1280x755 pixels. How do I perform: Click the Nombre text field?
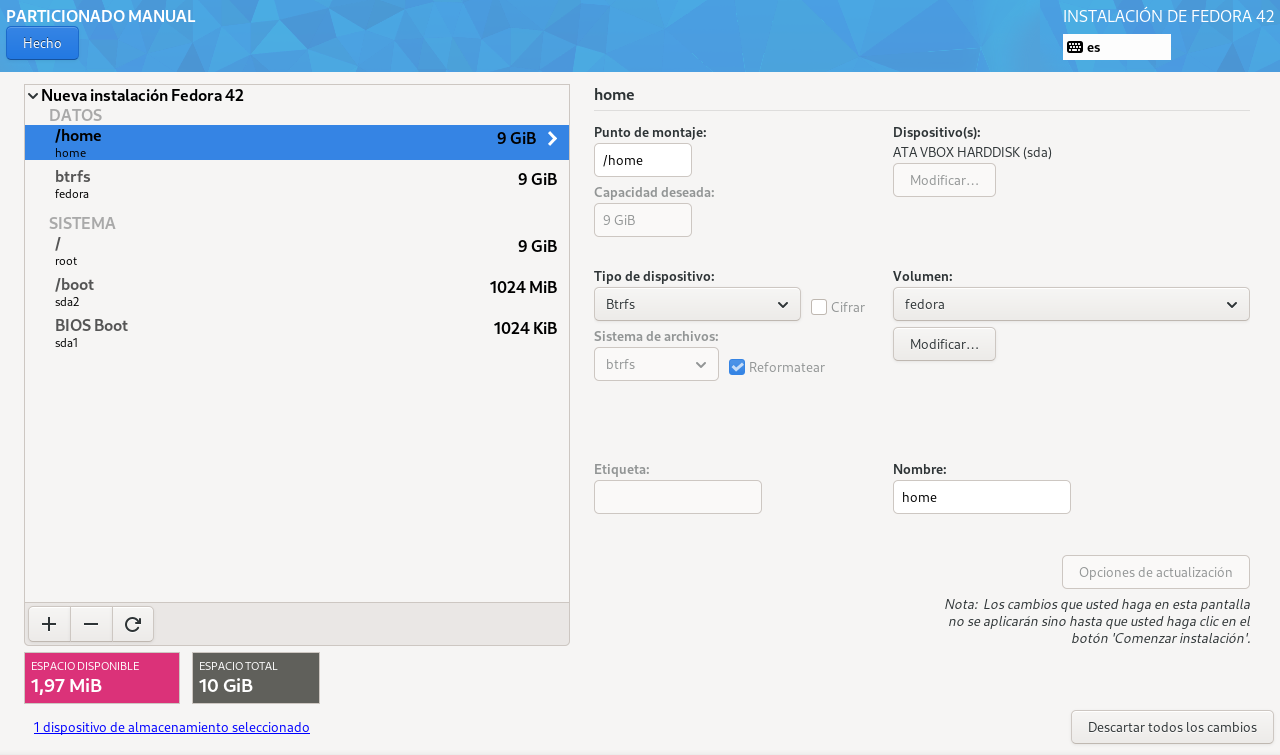tap(980, 497)
